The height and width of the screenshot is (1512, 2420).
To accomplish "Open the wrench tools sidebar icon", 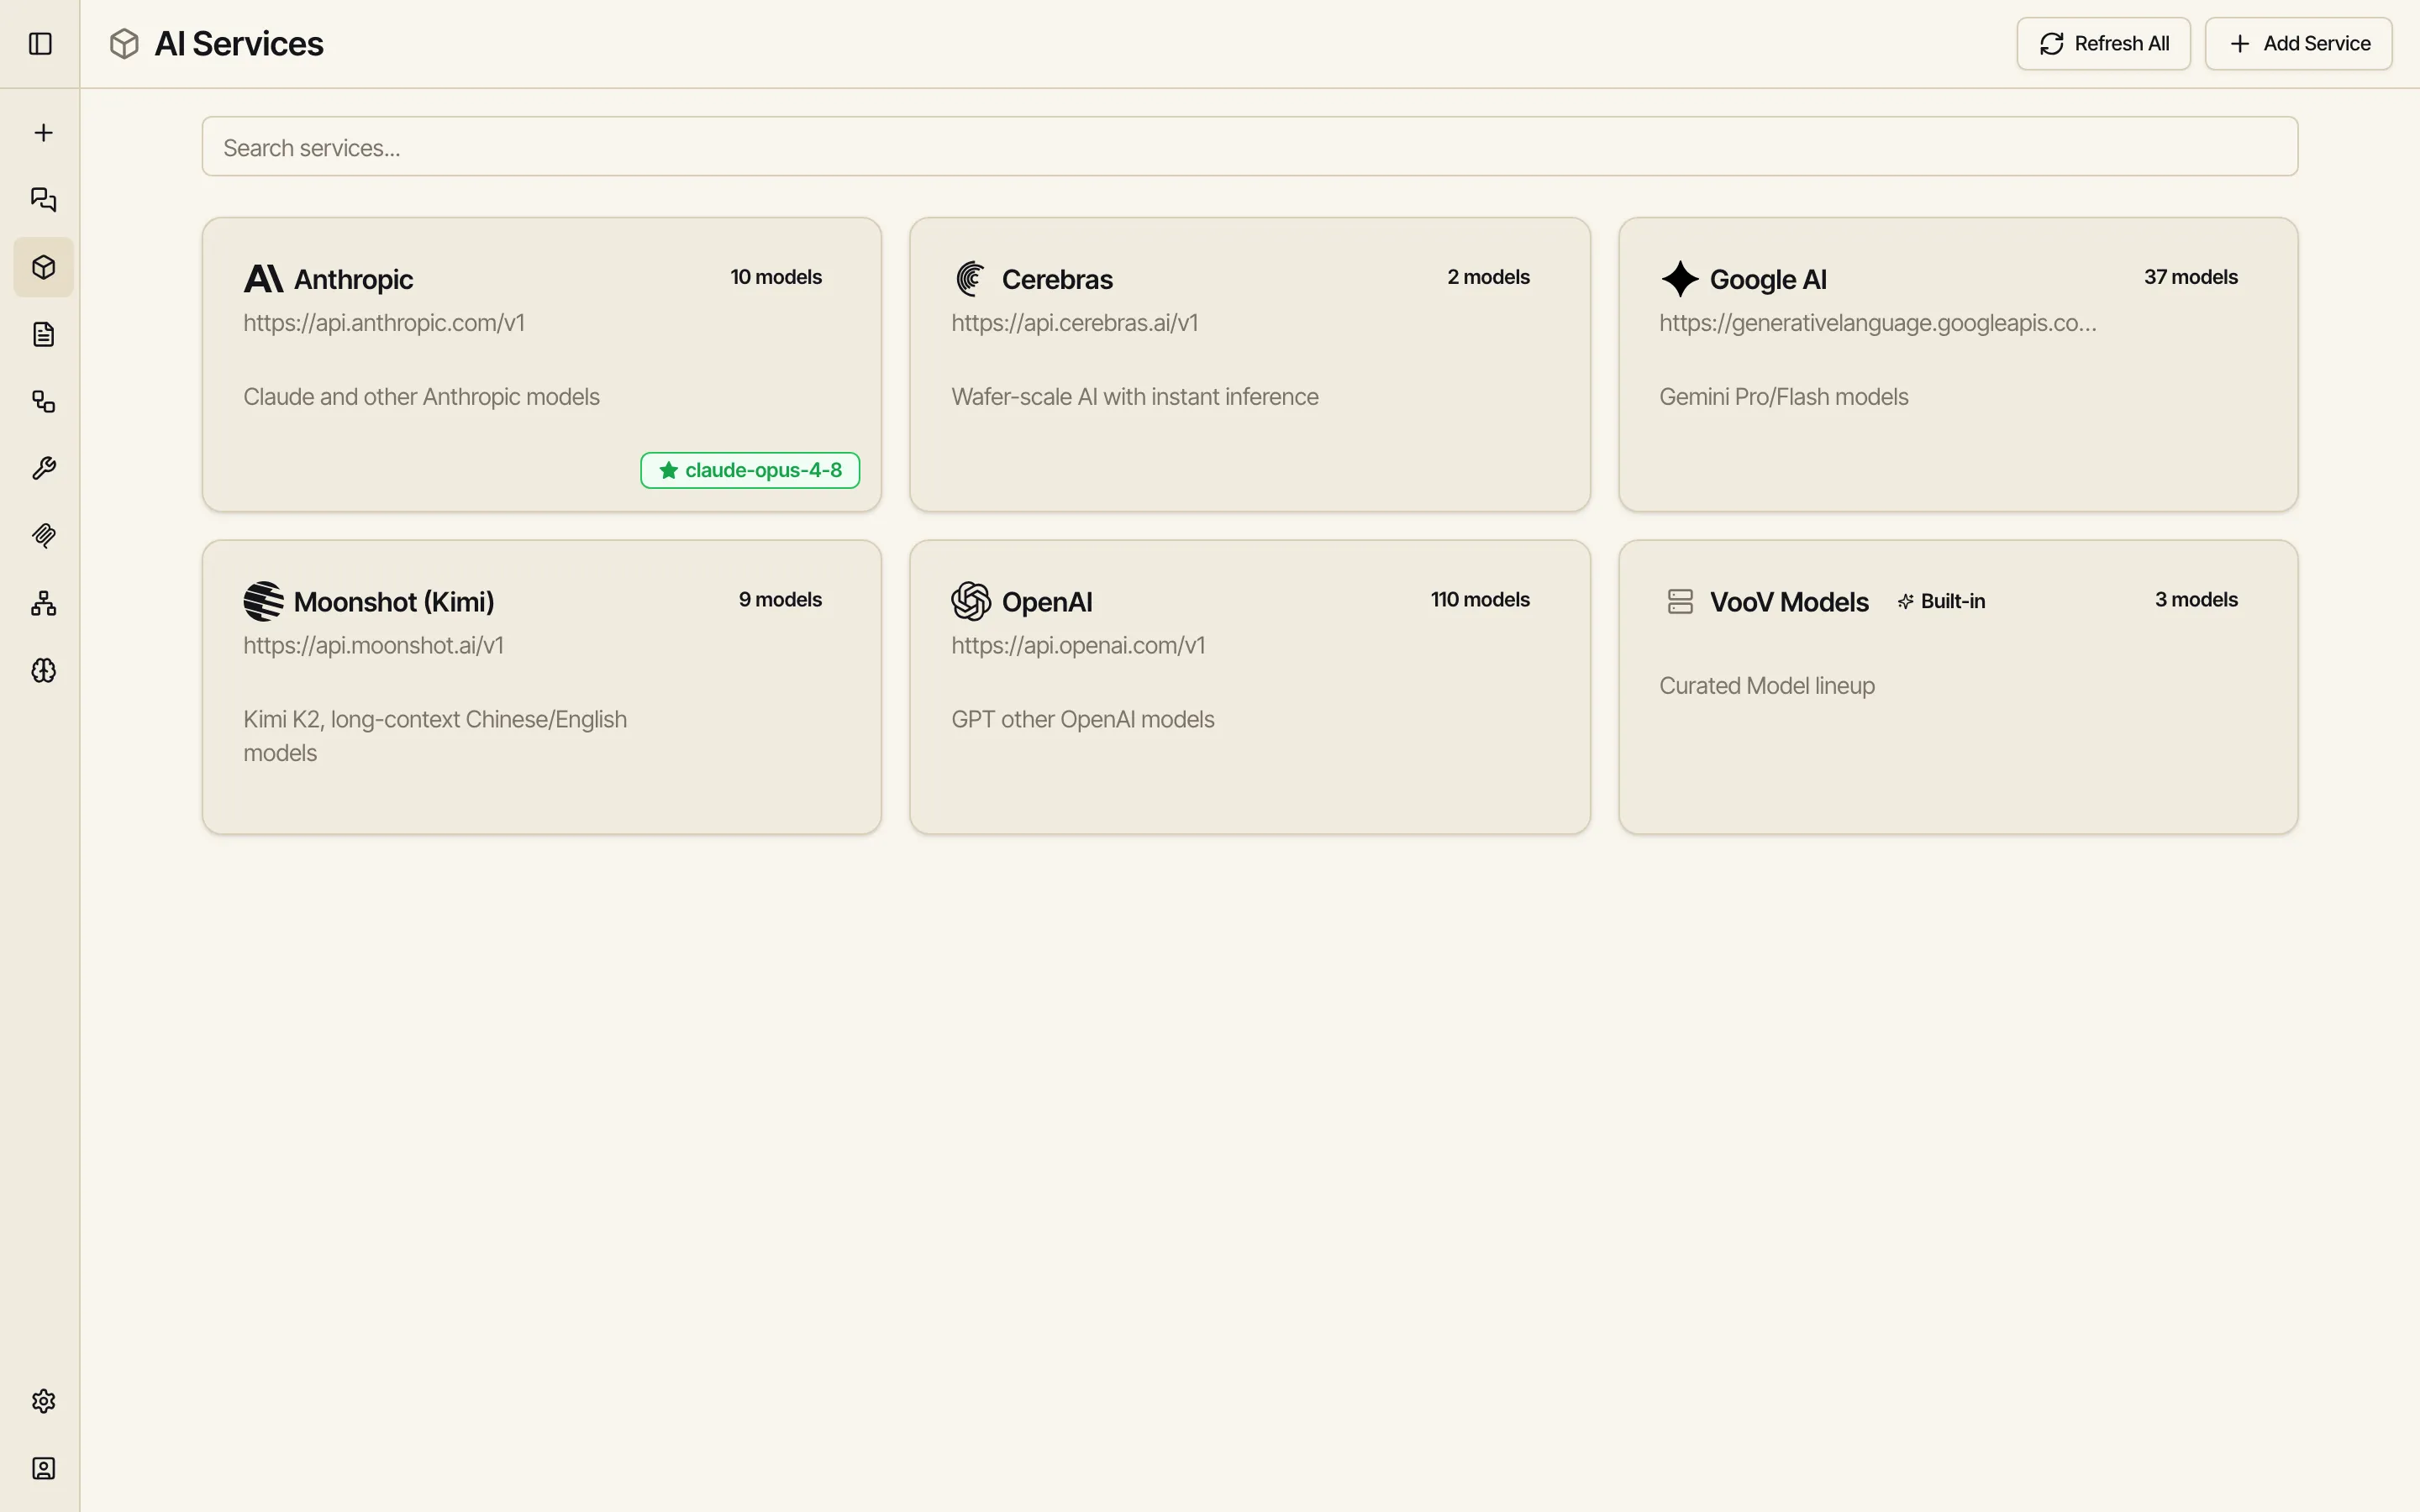I will point(43,468).
